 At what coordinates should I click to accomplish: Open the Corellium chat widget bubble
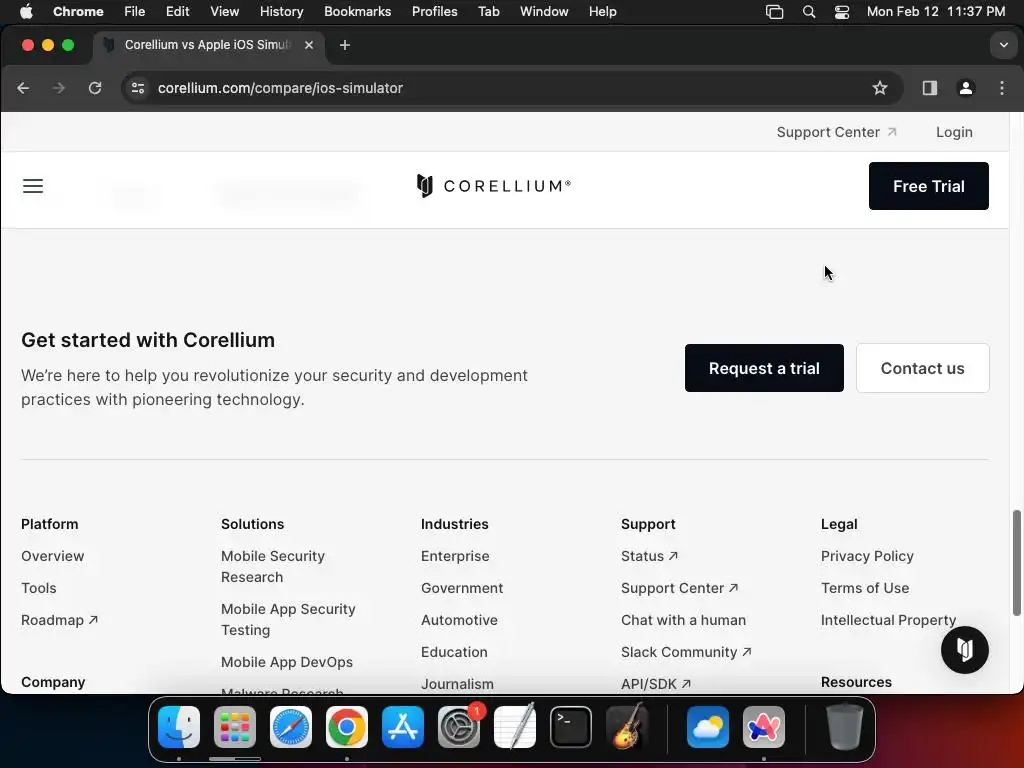[965, 650]
